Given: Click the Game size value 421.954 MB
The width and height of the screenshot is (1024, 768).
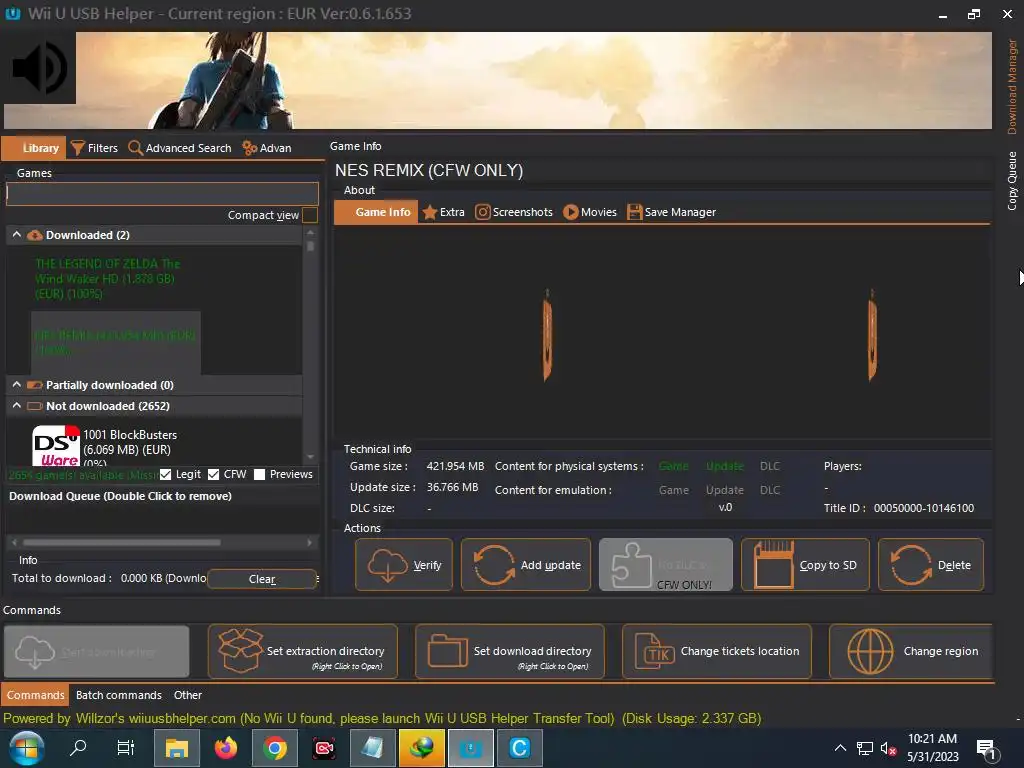Looking at the screenshot, I should (455, 466).
